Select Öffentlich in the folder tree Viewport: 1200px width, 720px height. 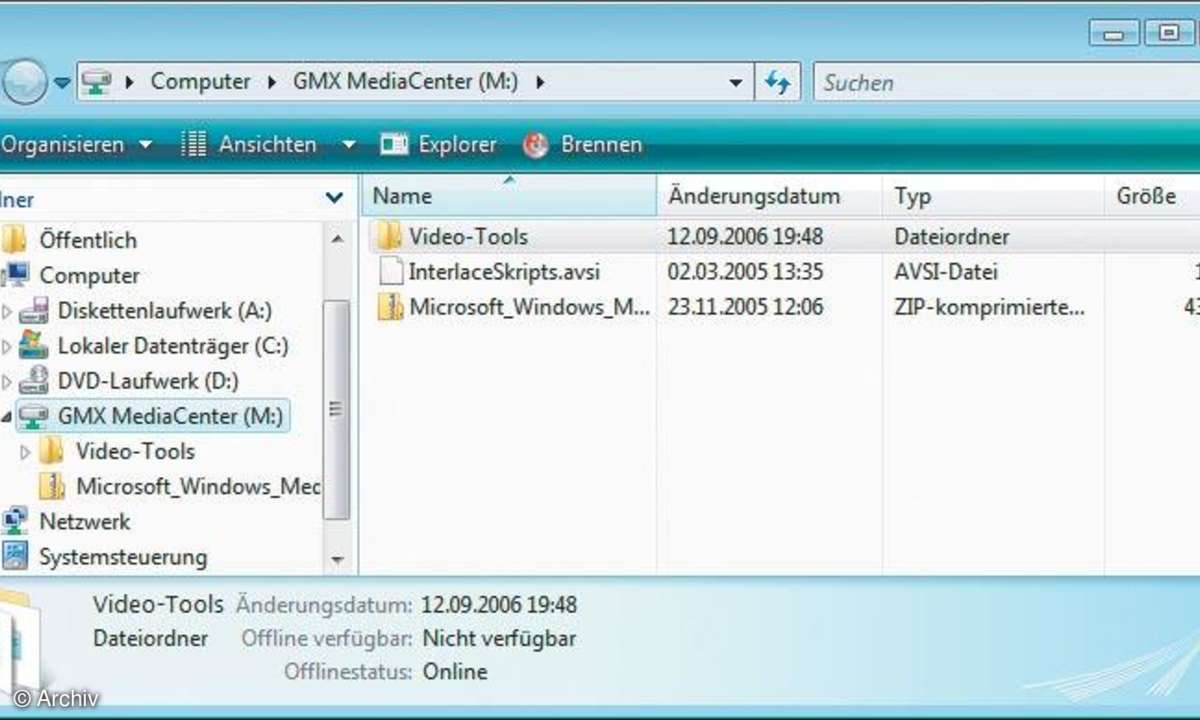click(88, 240)
